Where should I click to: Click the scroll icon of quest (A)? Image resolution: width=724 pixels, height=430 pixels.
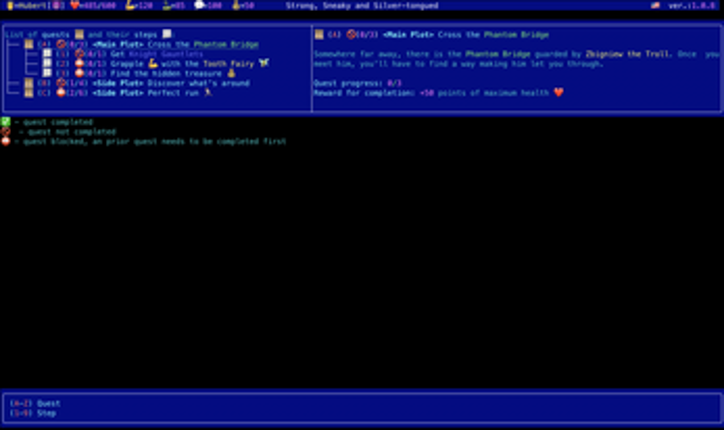point(29,44)
